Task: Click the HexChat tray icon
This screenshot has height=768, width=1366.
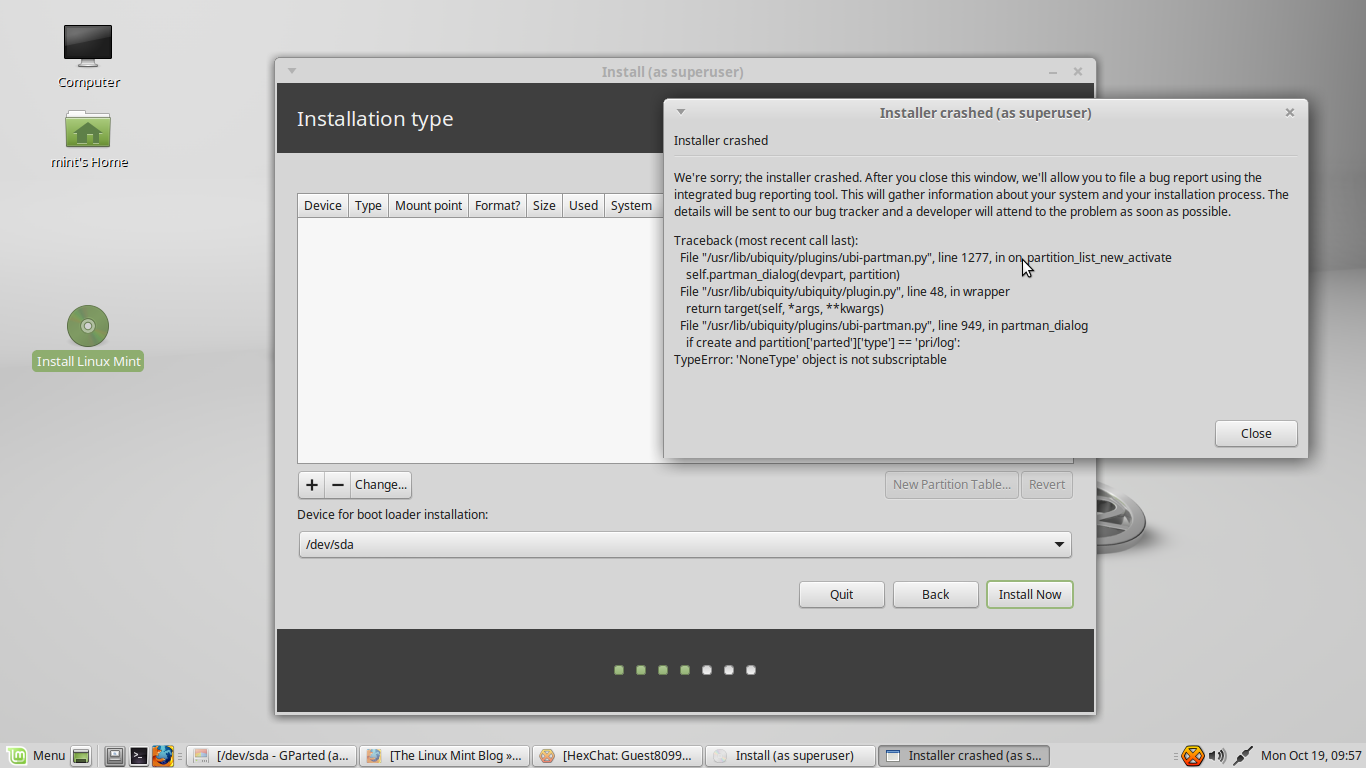Action: (1192, 756)
